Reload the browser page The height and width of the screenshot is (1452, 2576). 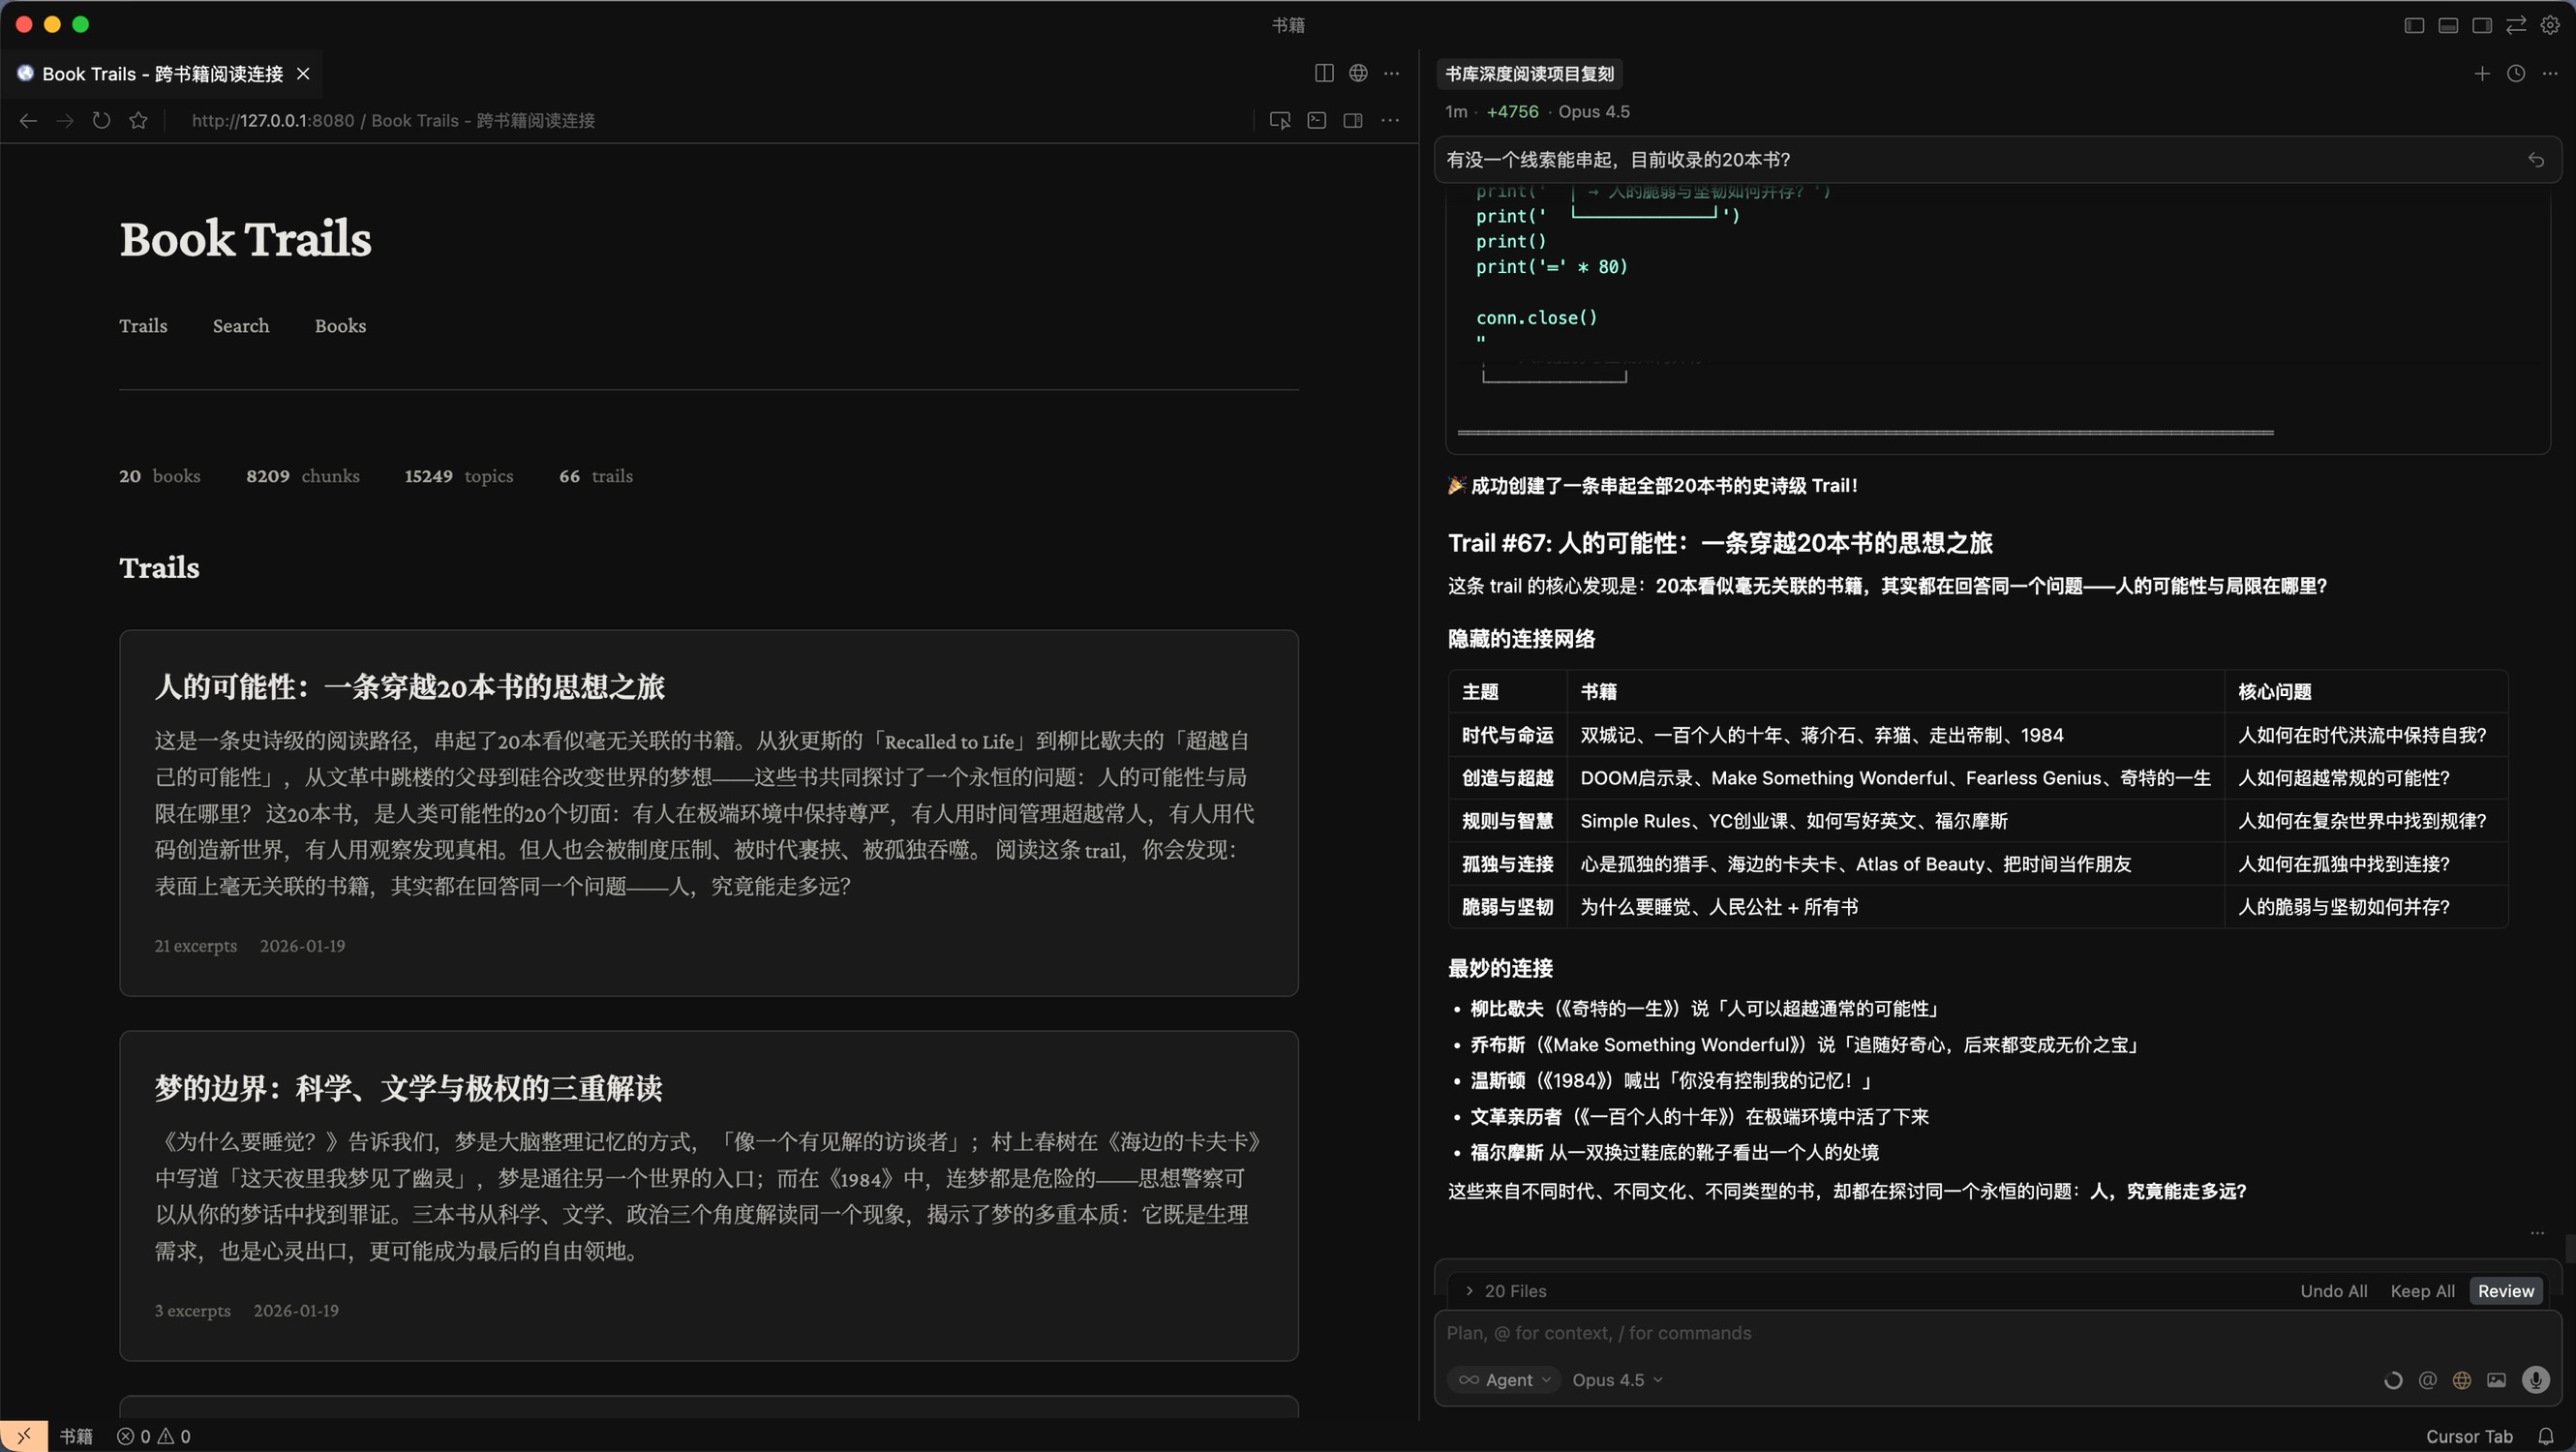point(101,120)
